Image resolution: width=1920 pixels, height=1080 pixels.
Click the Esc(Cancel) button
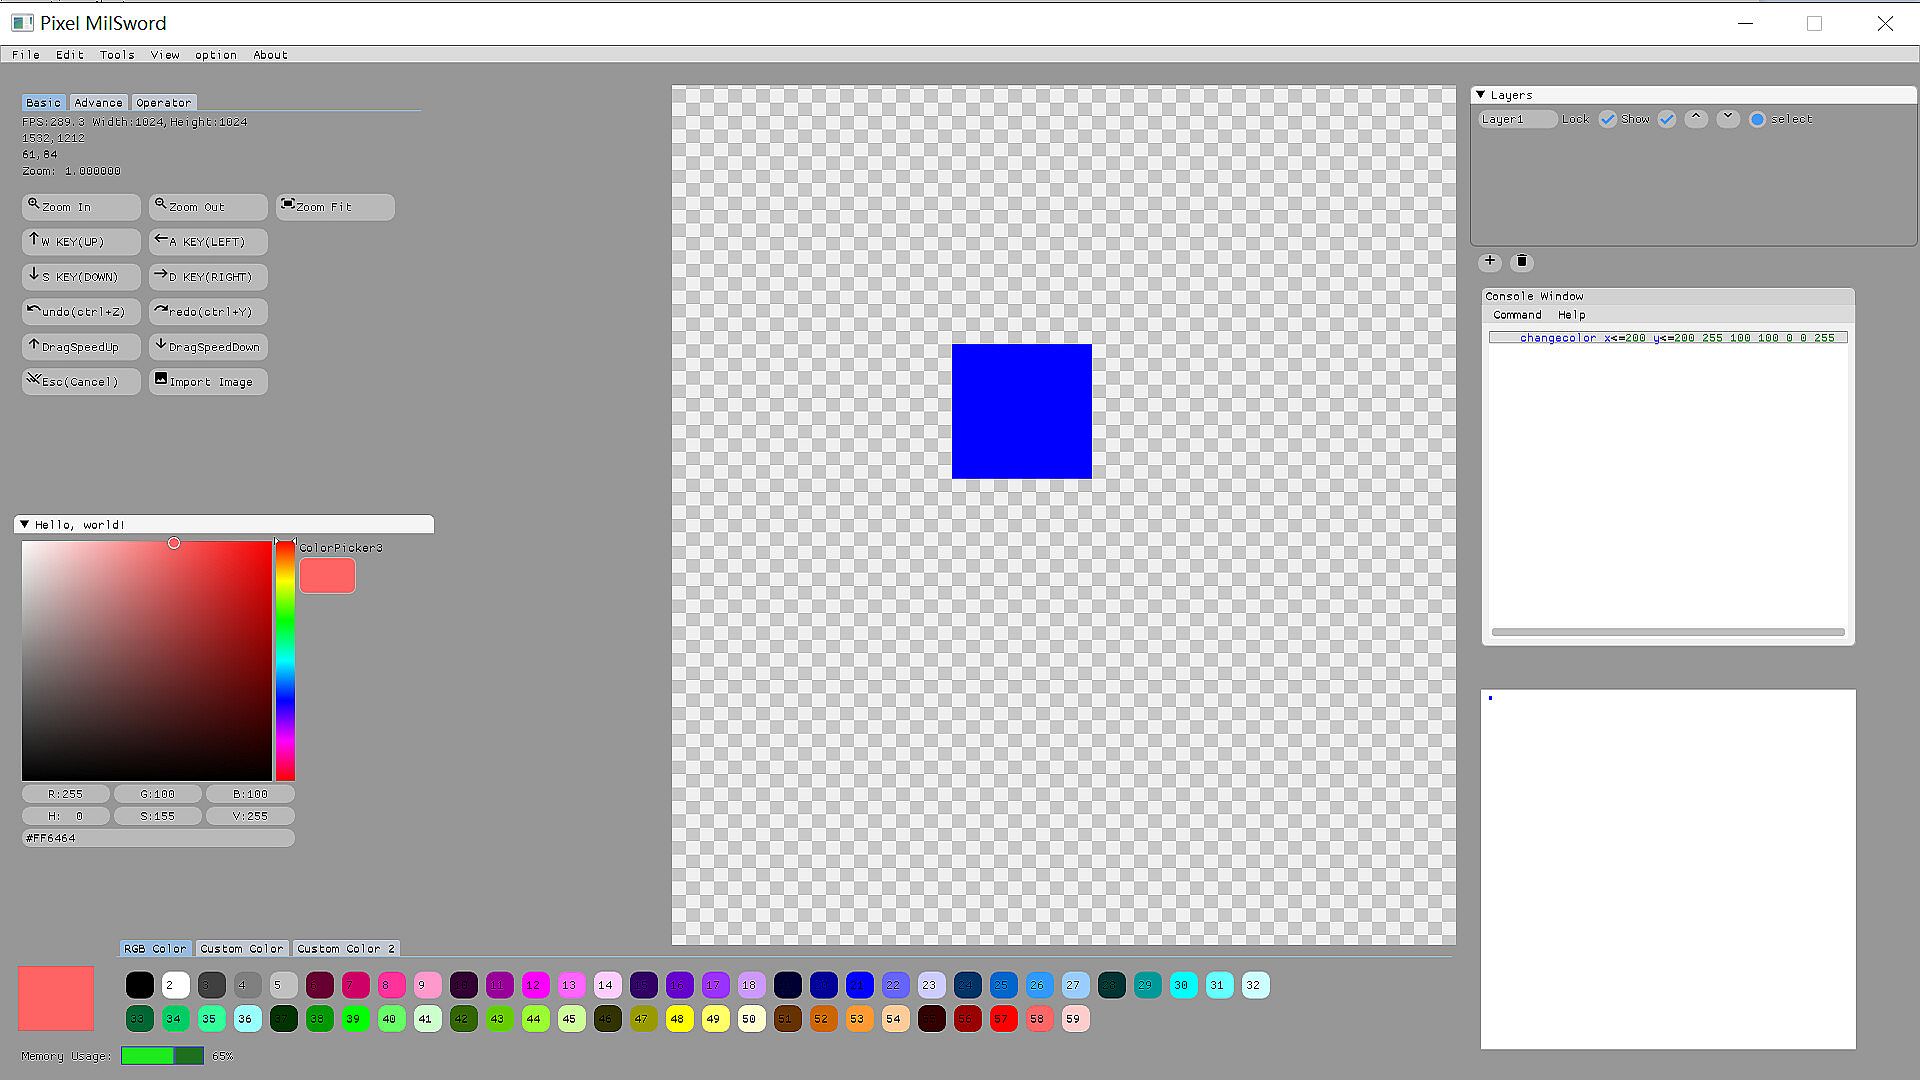pos(80,382)
